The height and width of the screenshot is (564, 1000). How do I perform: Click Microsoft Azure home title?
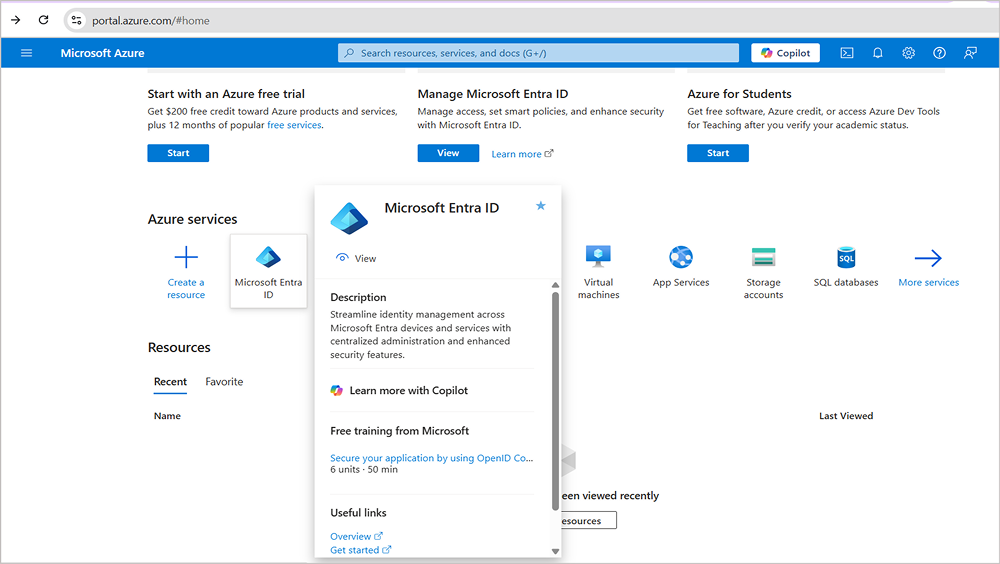(102, 53)
